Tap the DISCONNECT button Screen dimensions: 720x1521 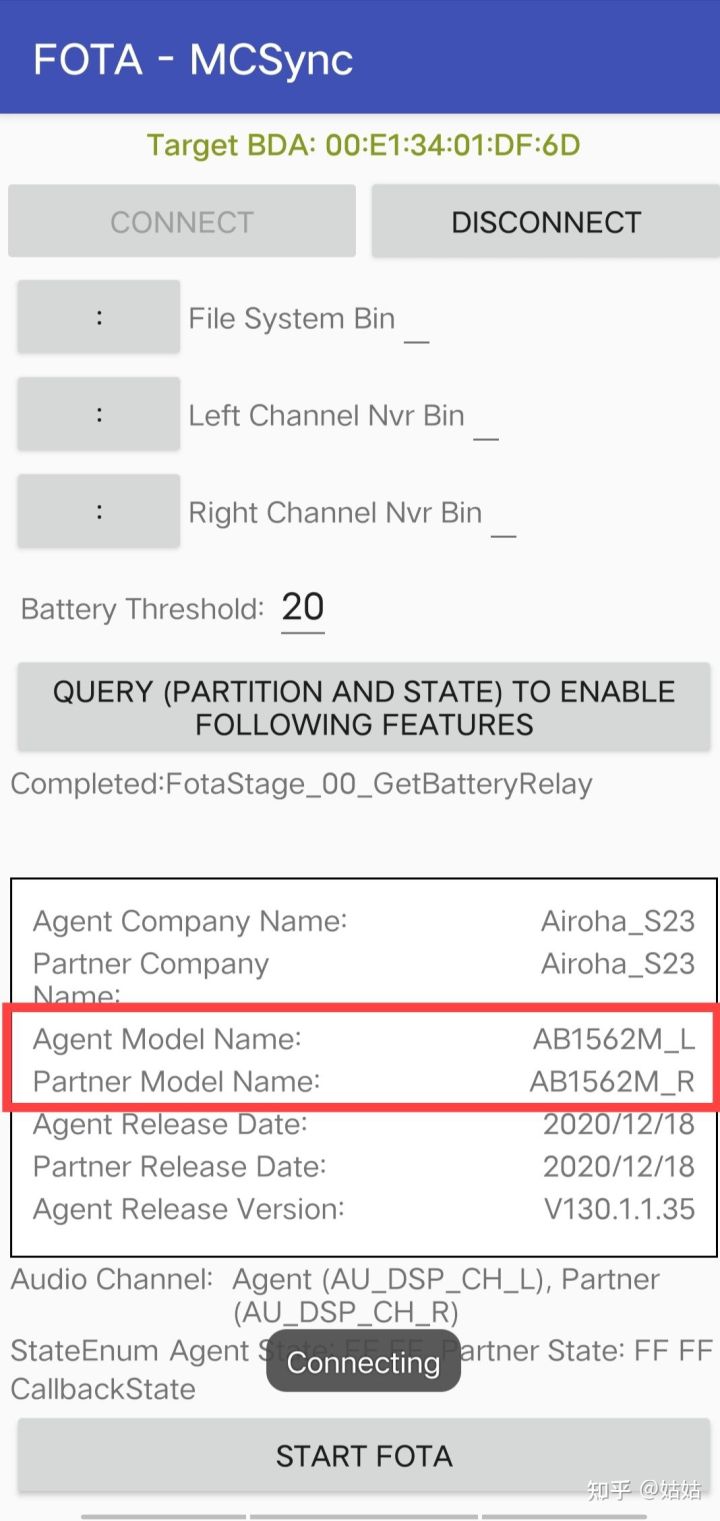point(545,221)
